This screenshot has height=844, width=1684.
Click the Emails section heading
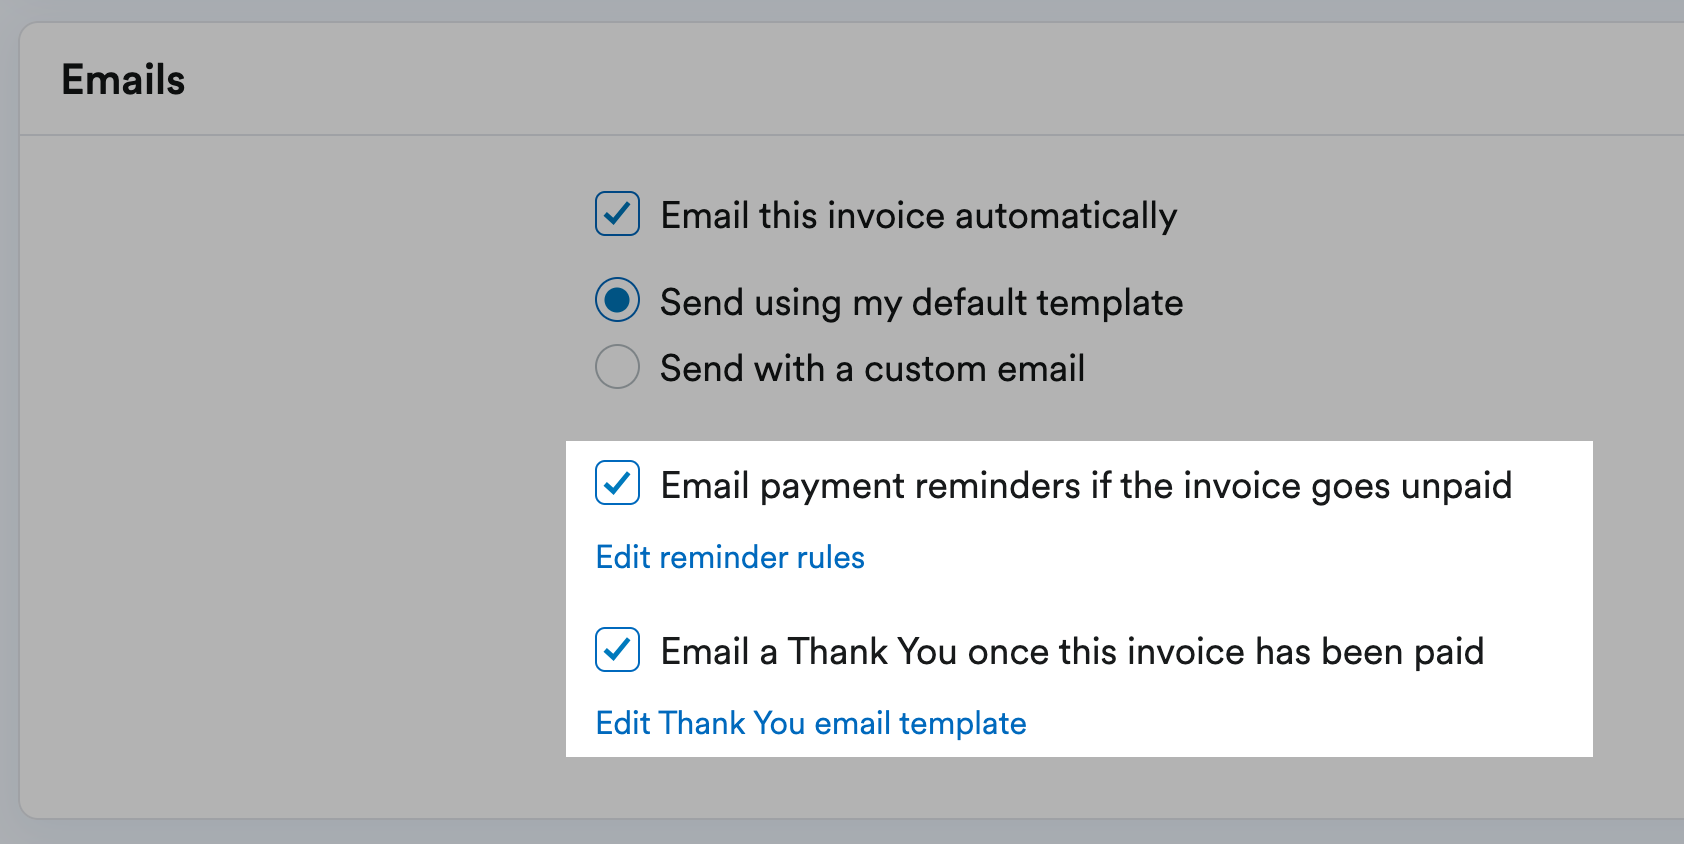[123, 80]
